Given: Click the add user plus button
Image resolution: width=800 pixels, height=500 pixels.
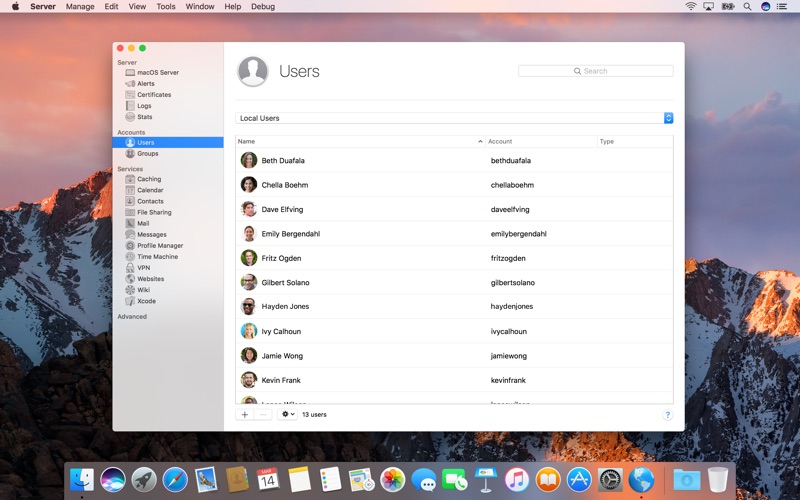Looking at the screenshot, I should 245,414.
